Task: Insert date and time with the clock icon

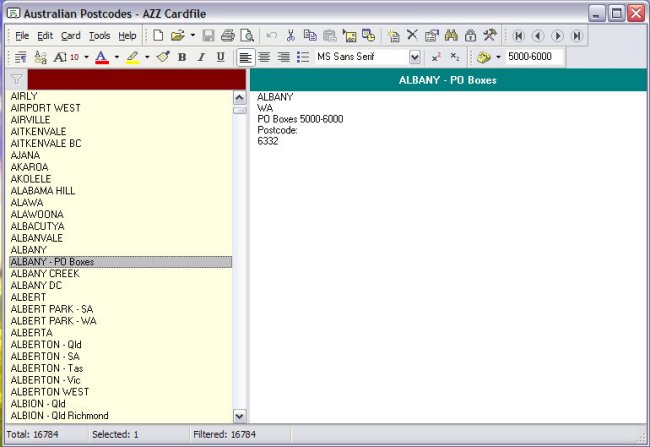Action: tap(368, 36)
